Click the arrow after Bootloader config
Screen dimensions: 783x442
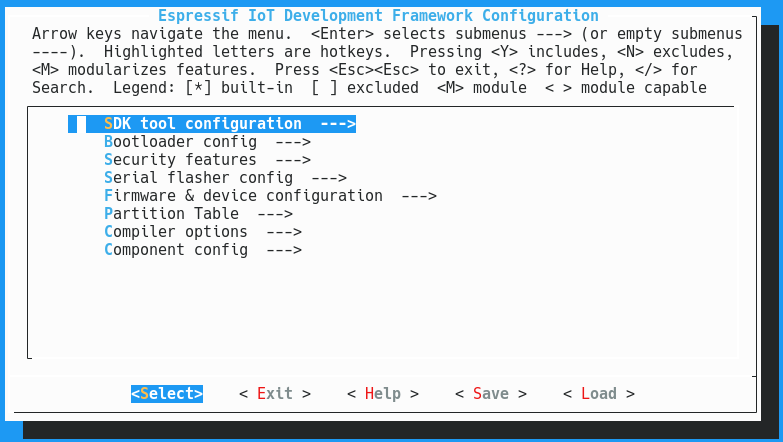click(x=293, y=142)
